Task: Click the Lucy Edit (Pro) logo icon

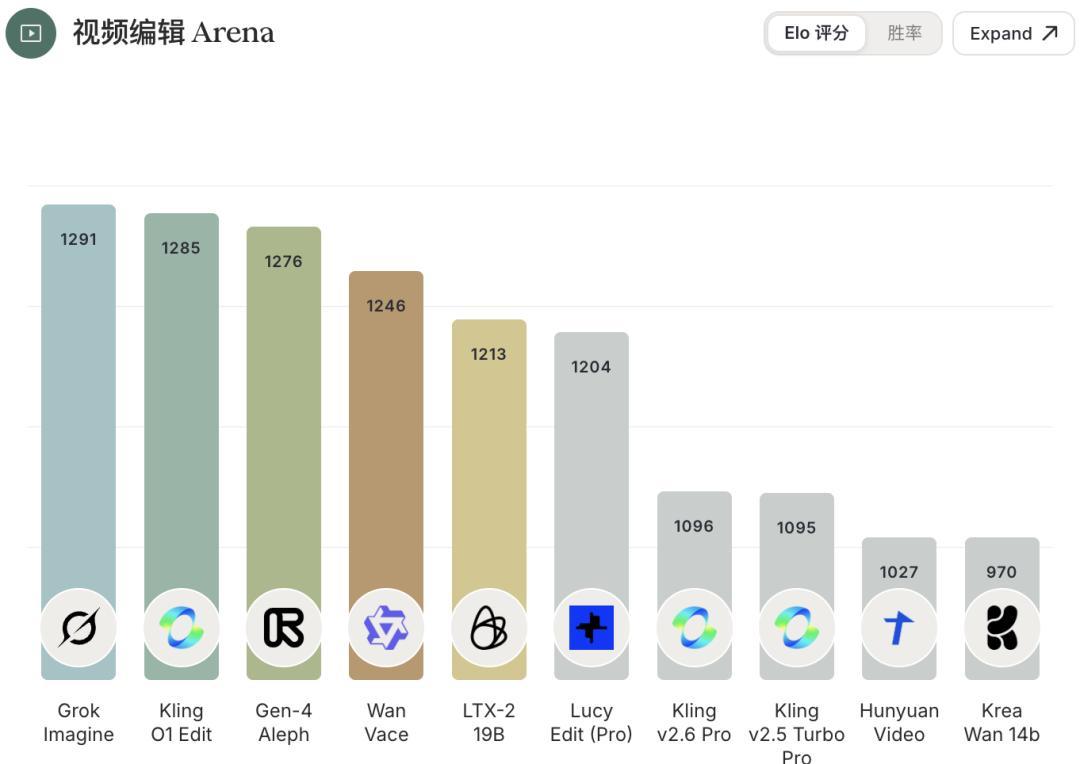Action: tap(591, 627)
